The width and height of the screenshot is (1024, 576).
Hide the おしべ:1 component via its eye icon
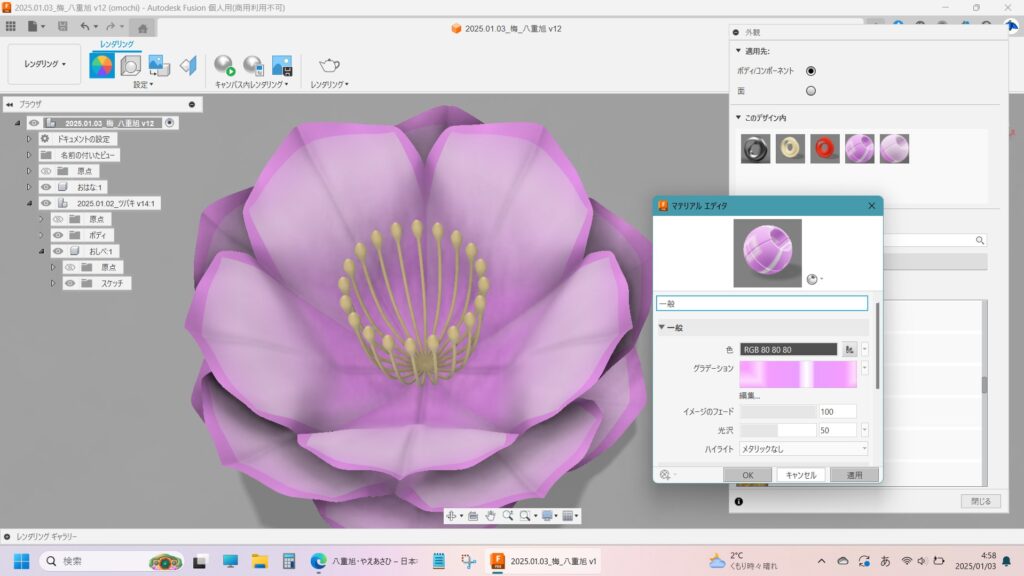58,251
